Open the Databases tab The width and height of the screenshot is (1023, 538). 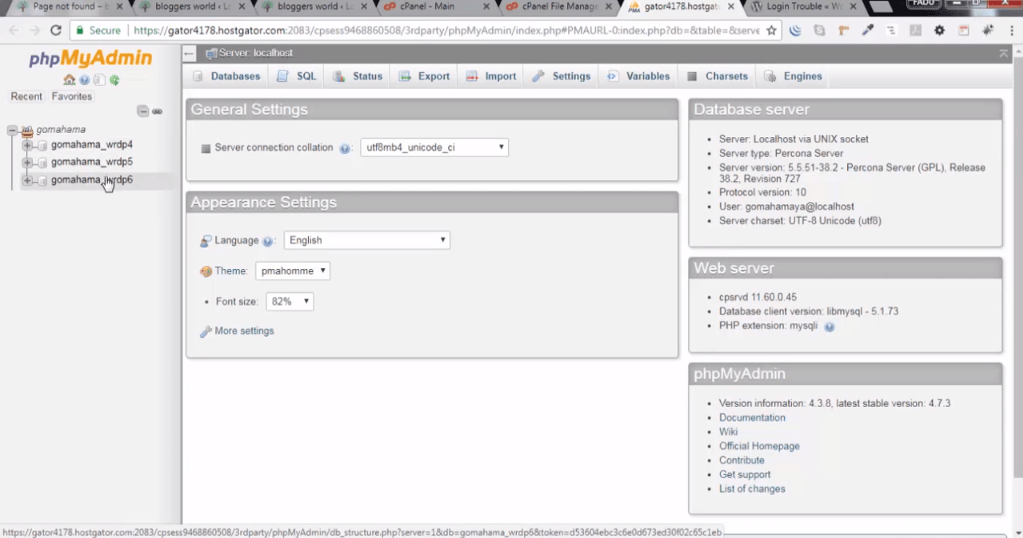point(226,76)
